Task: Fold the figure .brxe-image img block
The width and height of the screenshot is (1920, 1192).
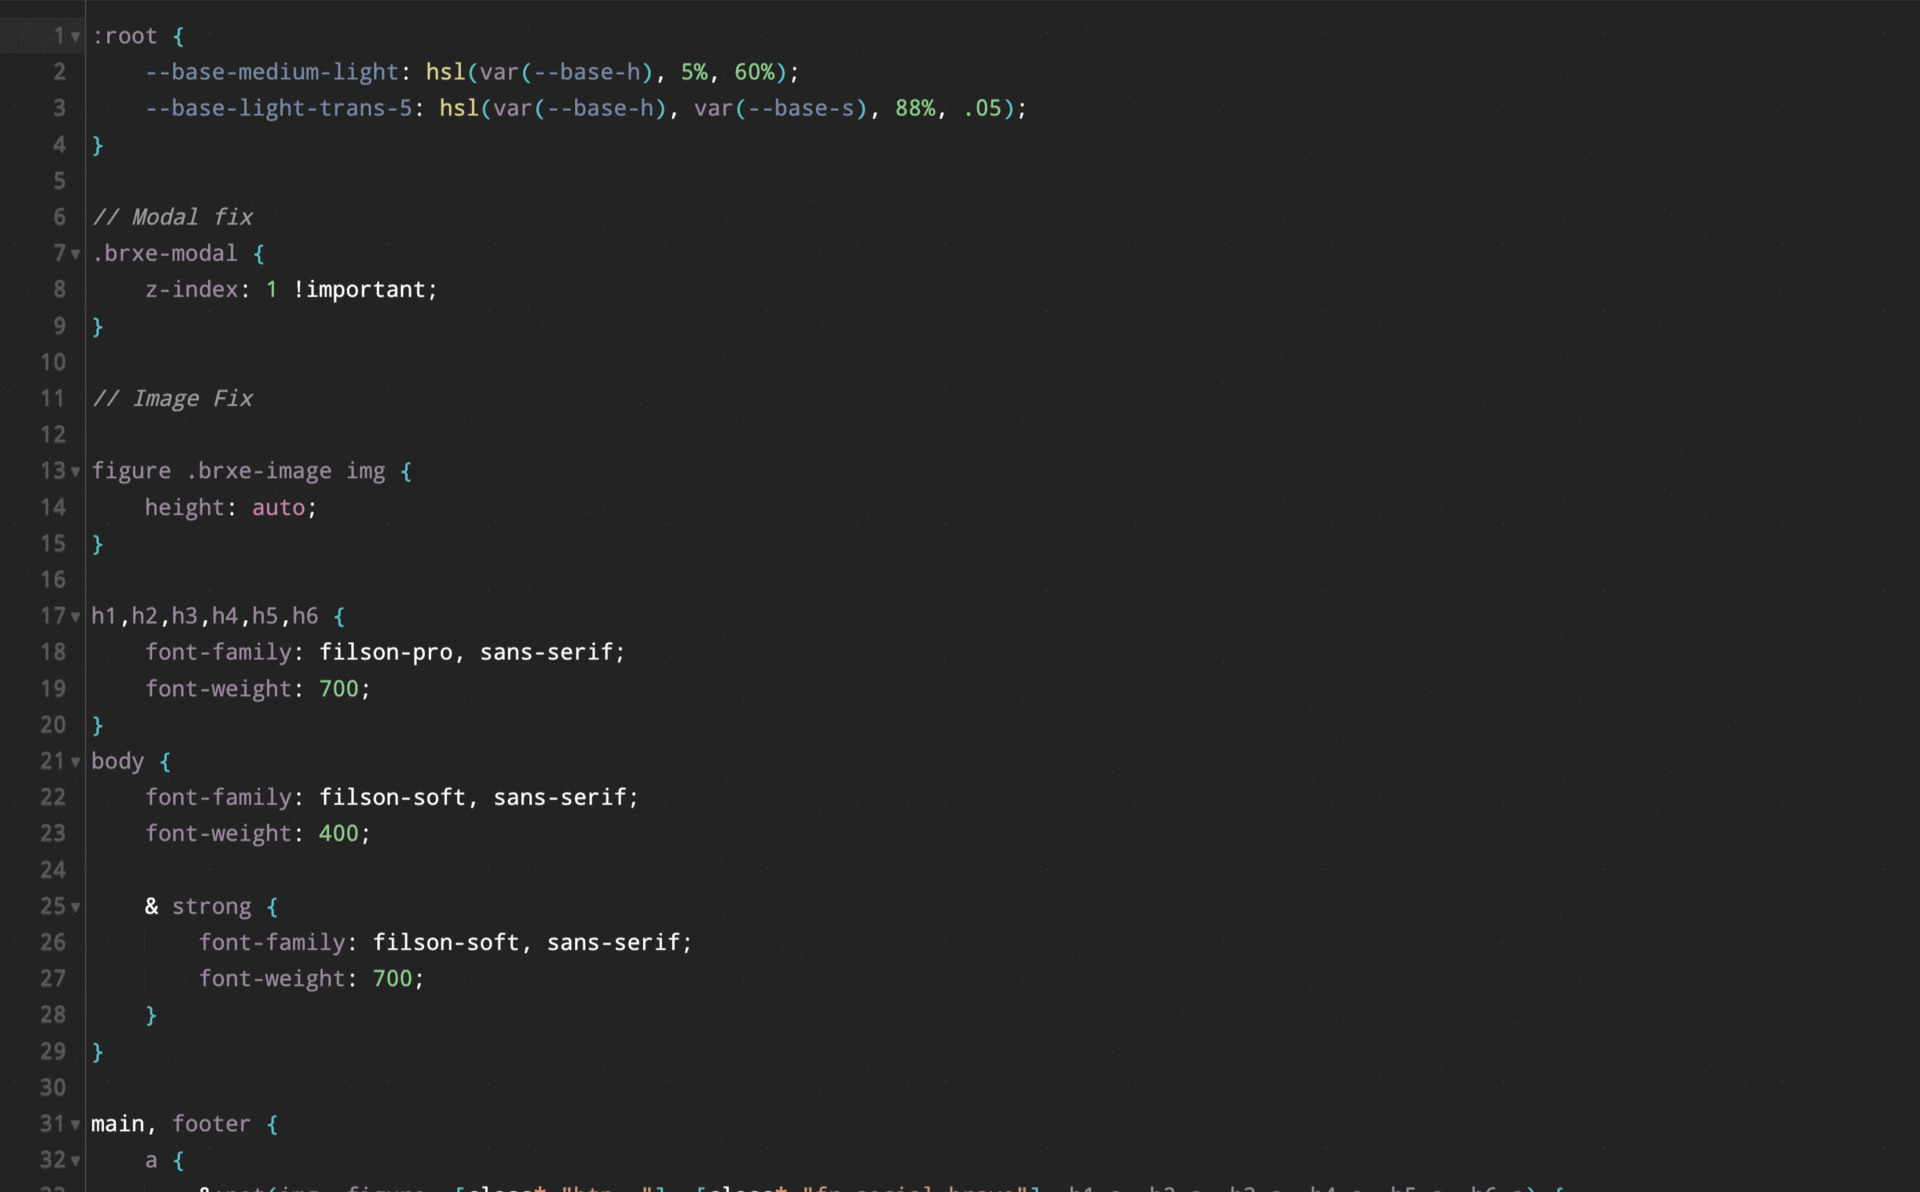Action: 75,472
